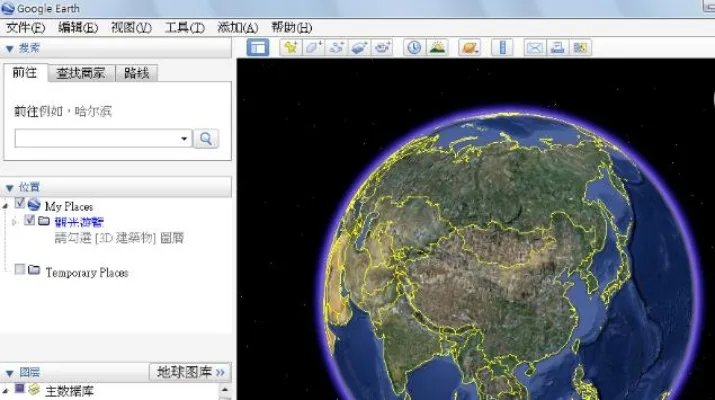
Task: Show historical imagery with clock icon
Action: (414, 47)
